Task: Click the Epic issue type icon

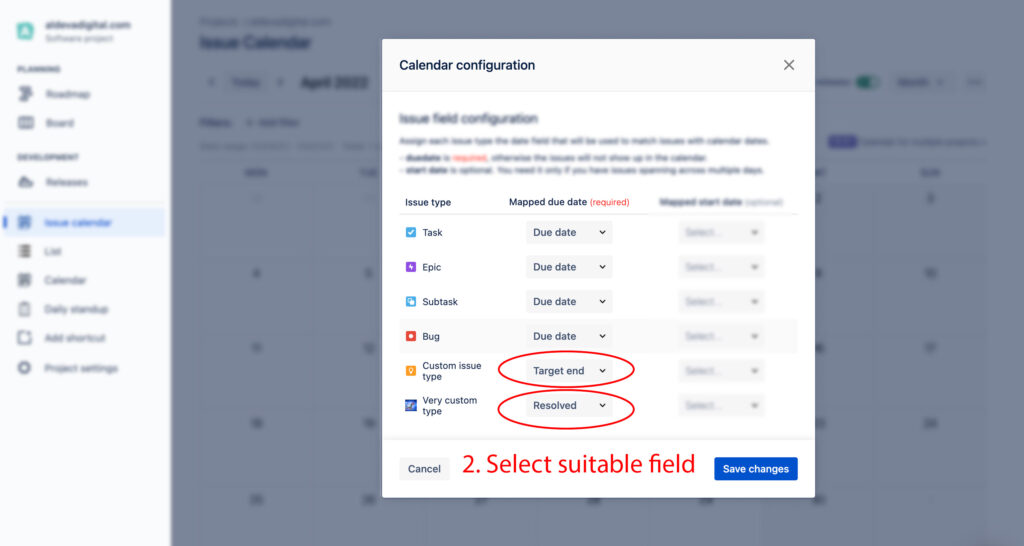Action: click(x=411, y=267)
